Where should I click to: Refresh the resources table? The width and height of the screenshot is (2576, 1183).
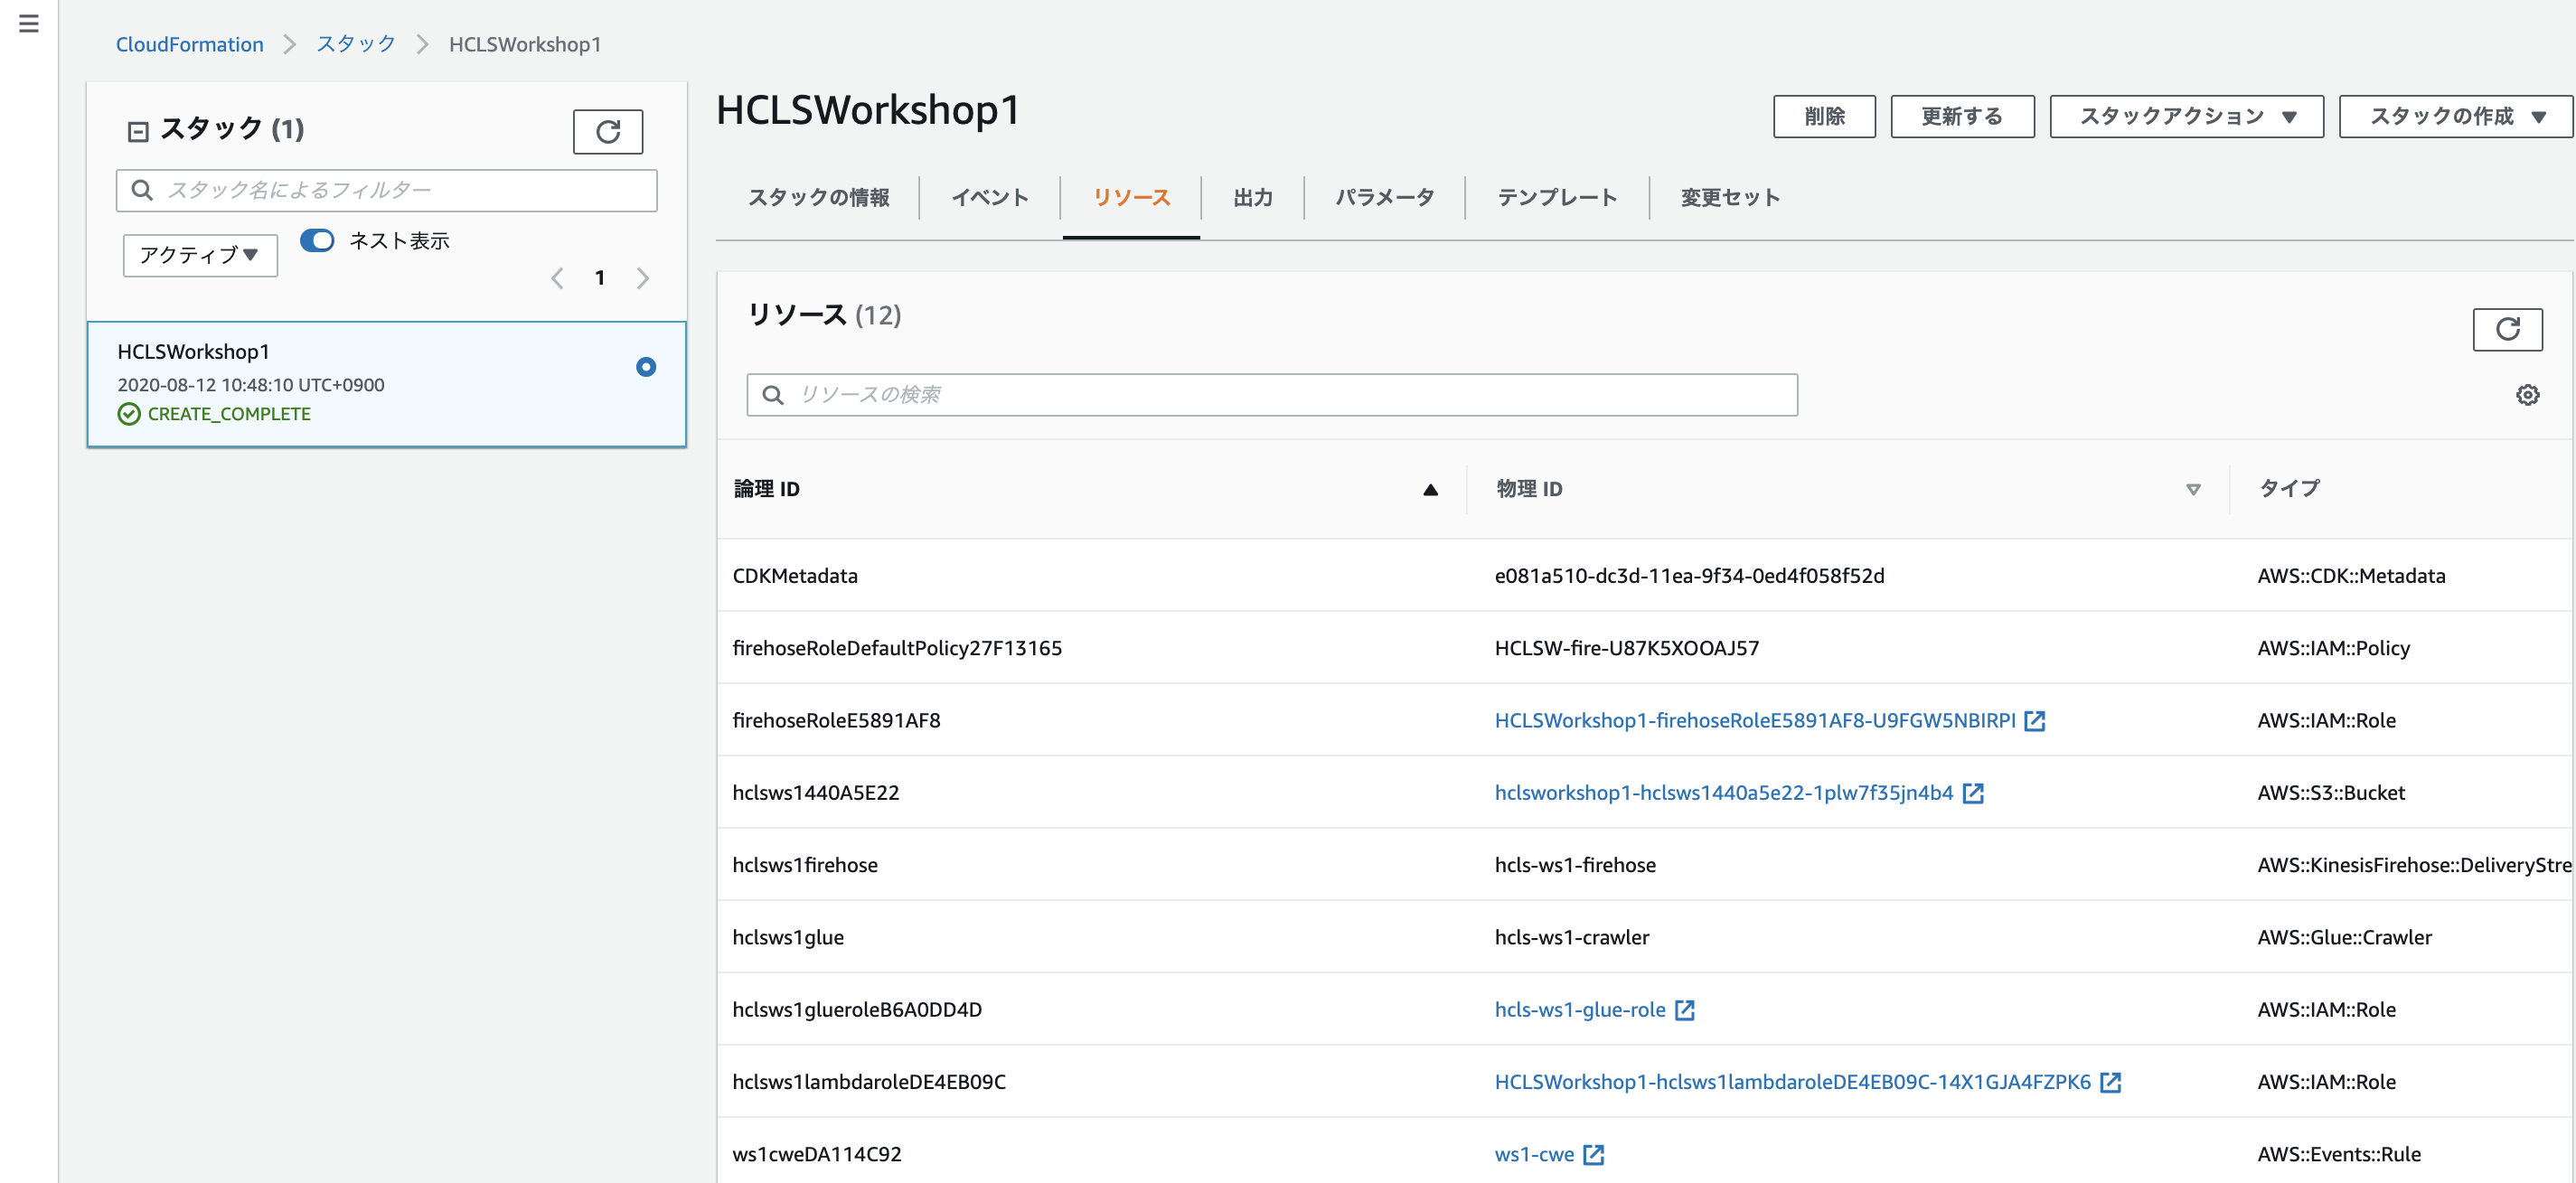2506,329
